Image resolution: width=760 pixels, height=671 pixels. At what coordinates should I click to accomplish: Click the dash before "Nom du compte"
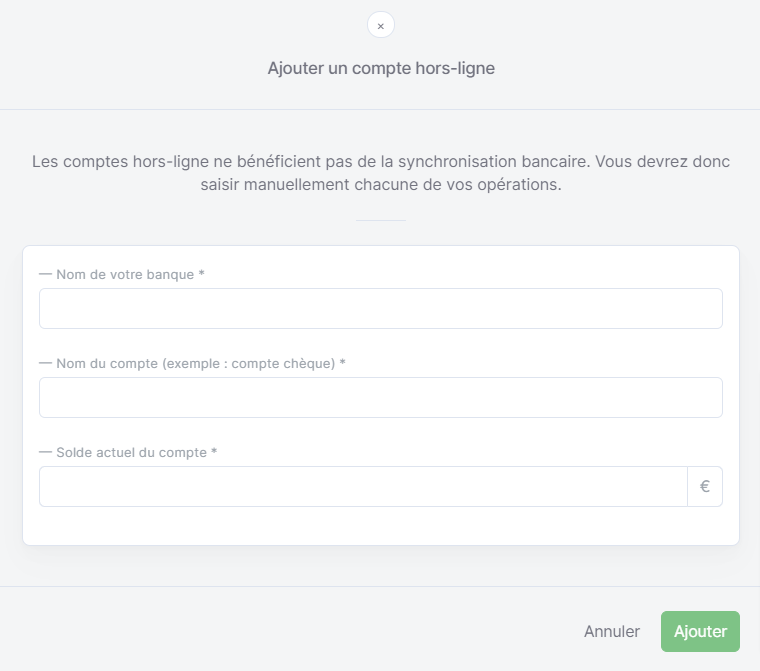pos(45,363)
